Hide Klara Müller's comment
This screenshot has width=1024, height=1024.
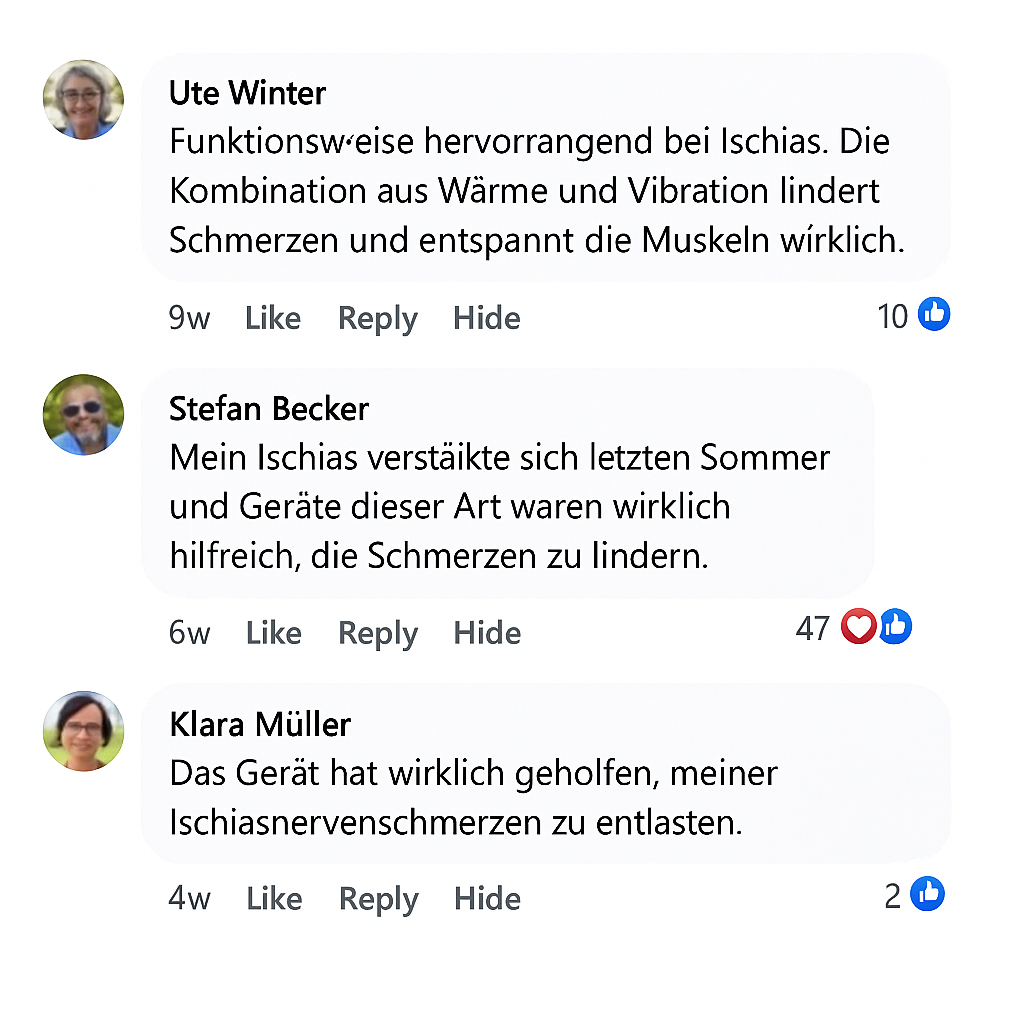tap(488, 899)
